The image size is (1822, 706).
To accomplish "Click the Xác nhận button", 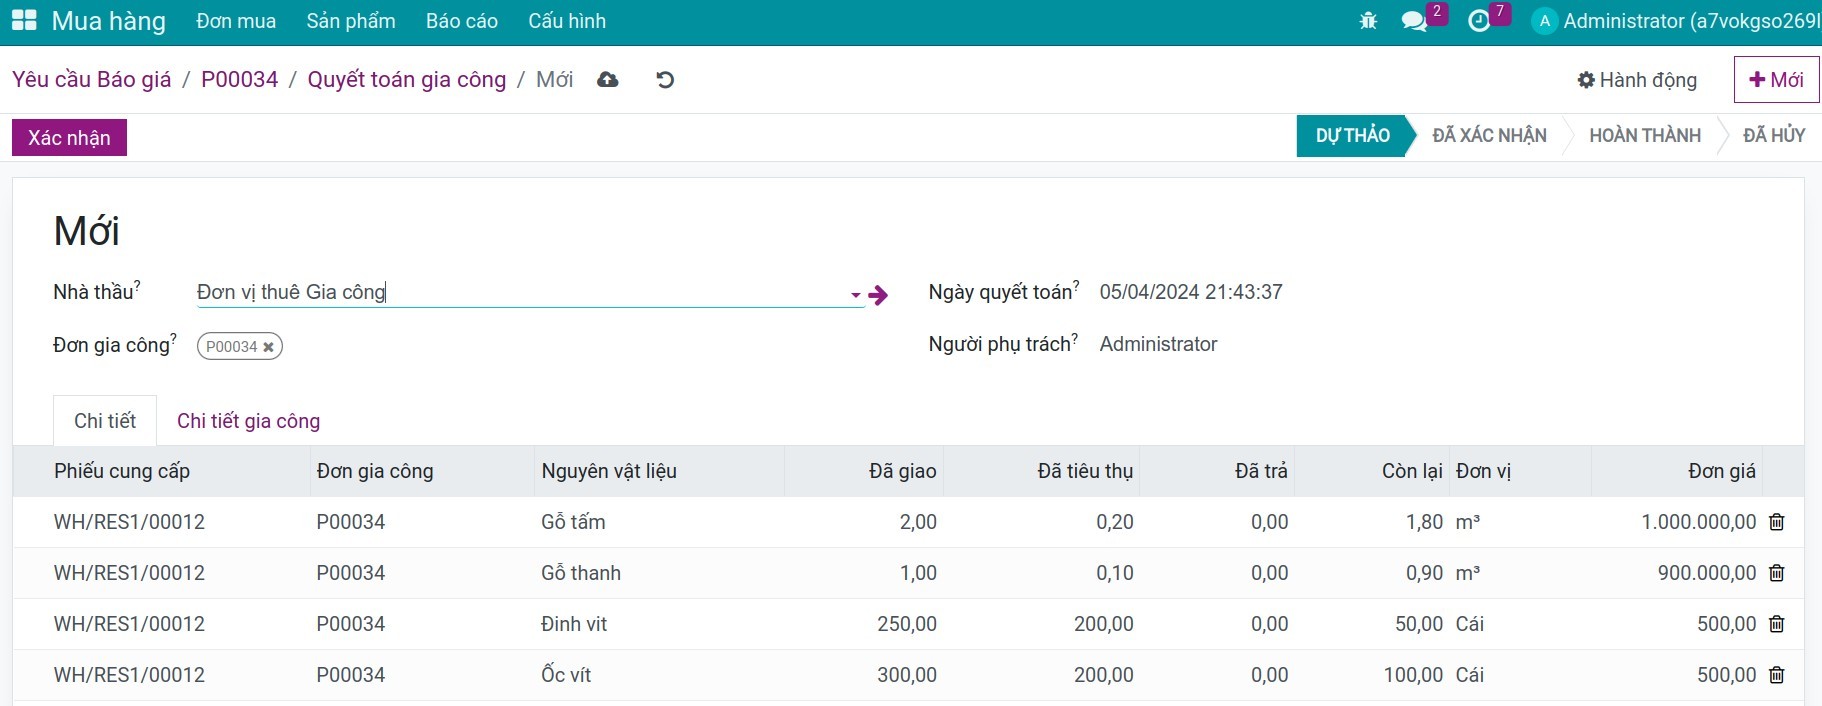I will (69, 138).
